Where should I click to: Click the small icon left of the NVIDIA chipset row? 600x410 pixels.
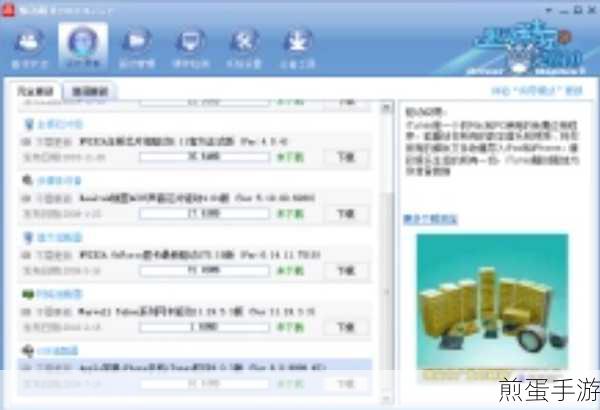pyautogui.click(x=26, y=142)
